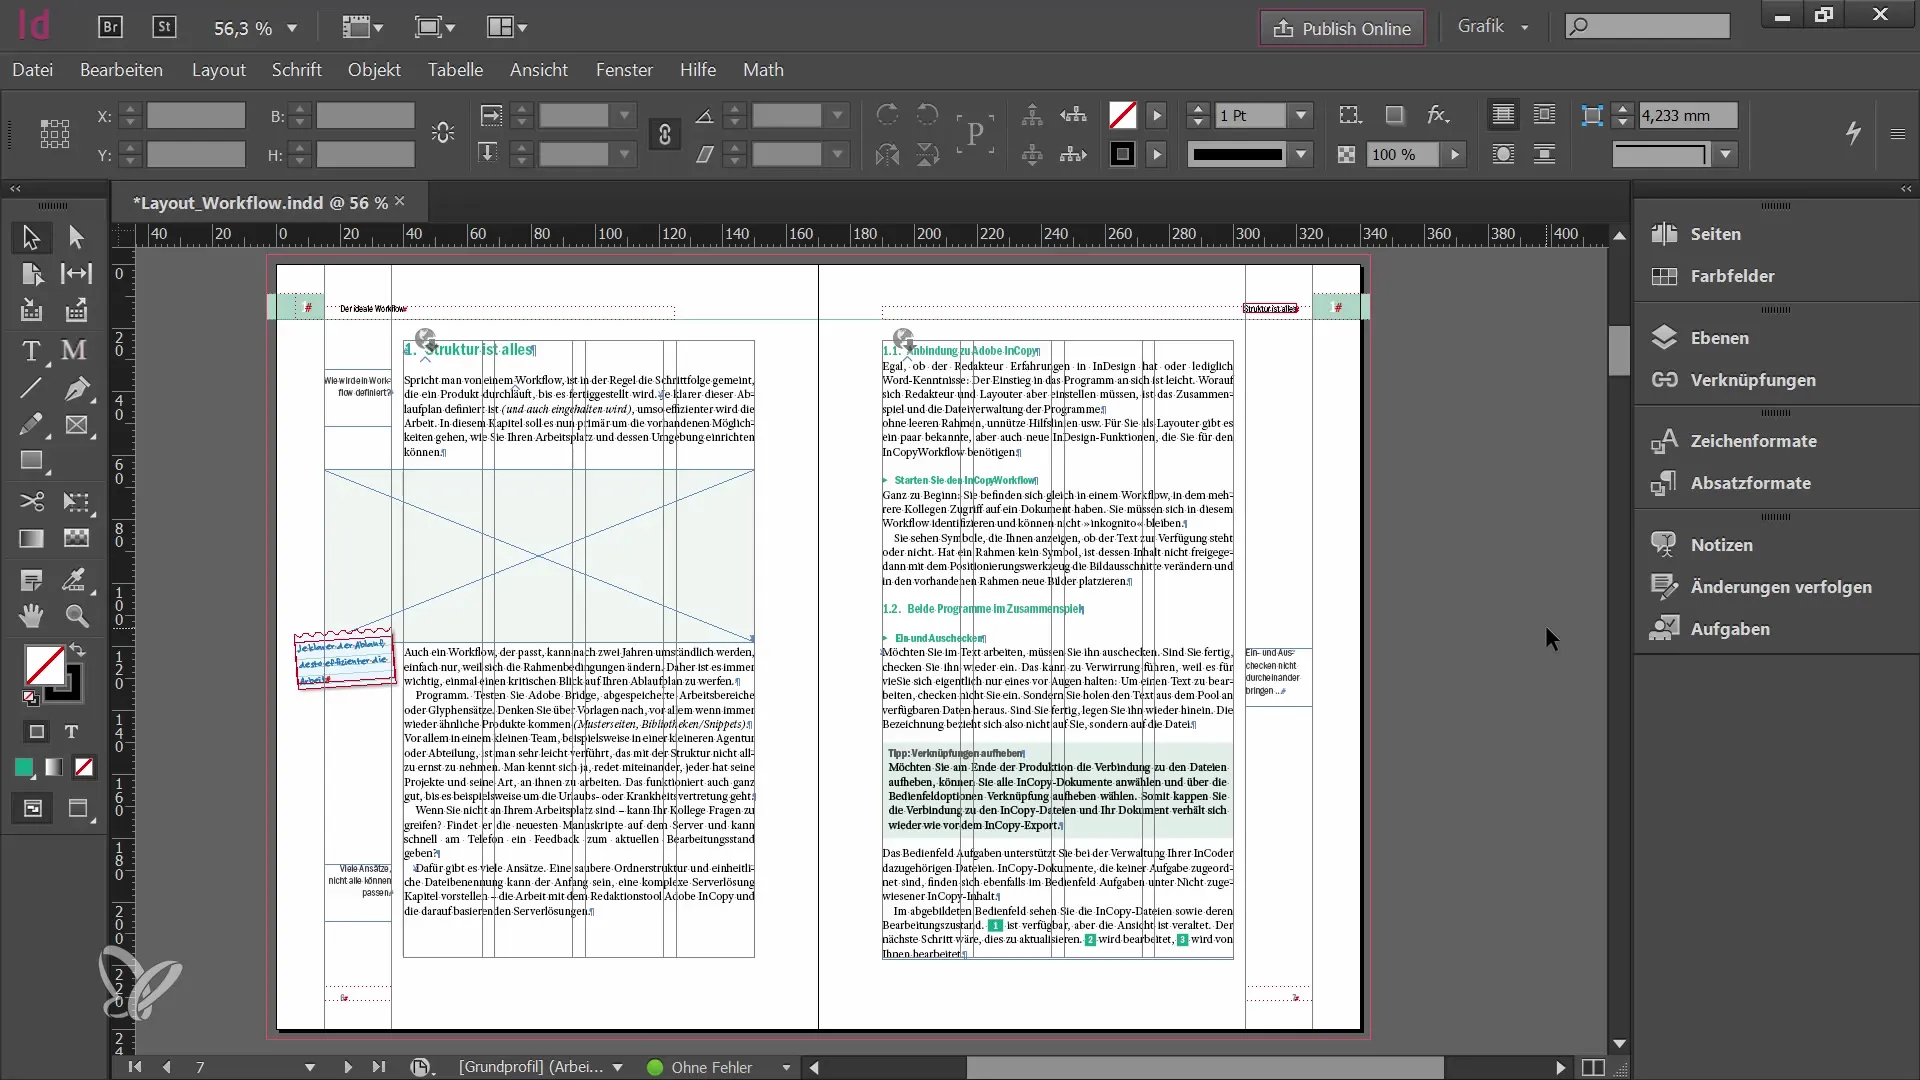Select the Selection tool arrow
1920x1080 pixels.
coord(31,237)
